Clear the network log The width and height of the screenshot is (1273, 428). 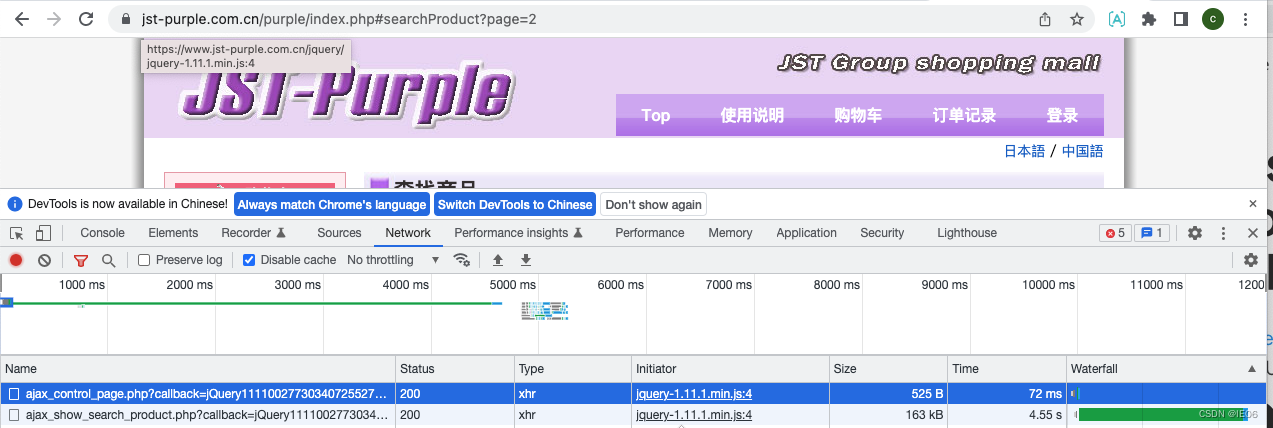tap(44, 260)
